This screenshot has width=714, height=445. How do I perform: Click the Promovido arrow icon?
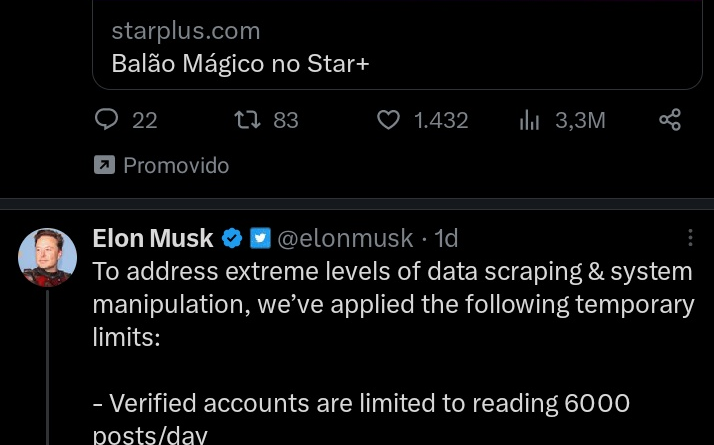103,165
